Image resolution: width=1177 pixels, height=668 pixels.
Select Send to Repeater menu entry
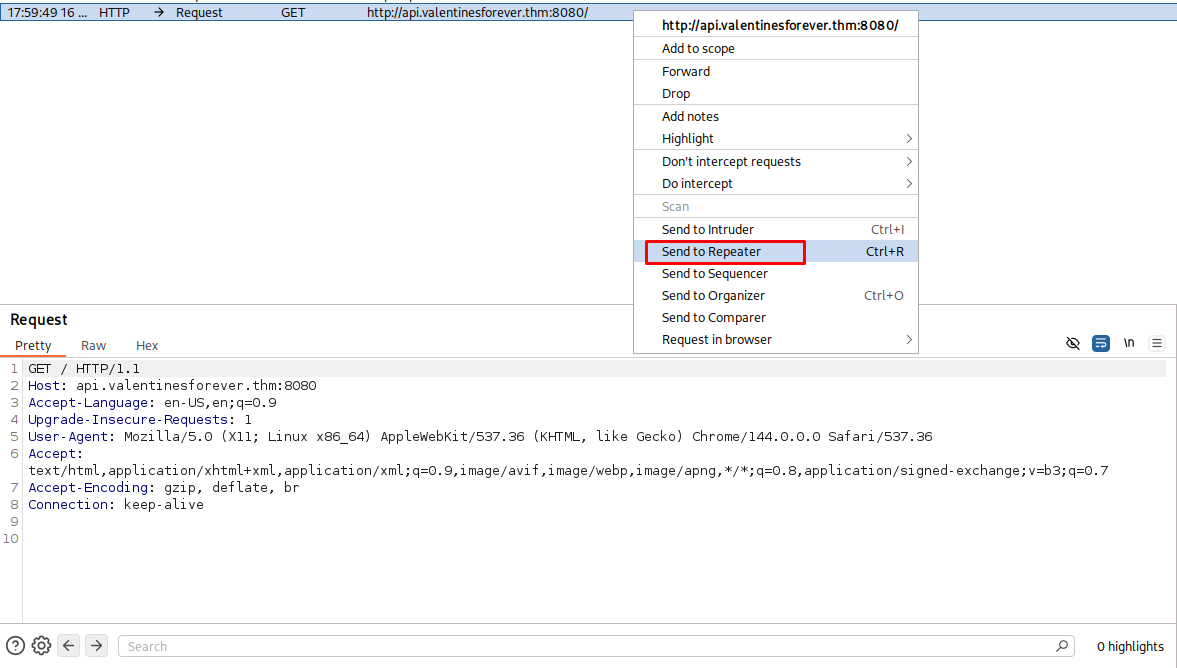tap(711, 252)
